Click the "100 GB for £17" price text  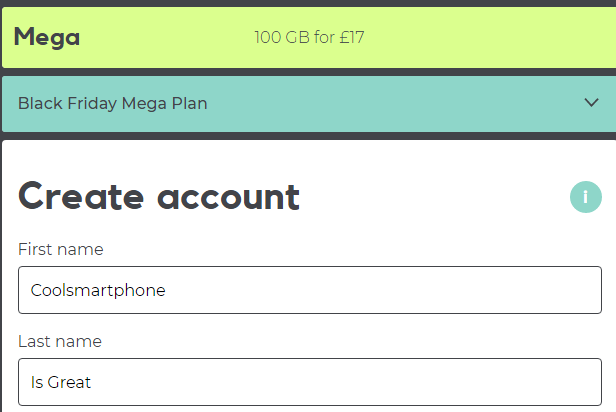tap(309, 38)
